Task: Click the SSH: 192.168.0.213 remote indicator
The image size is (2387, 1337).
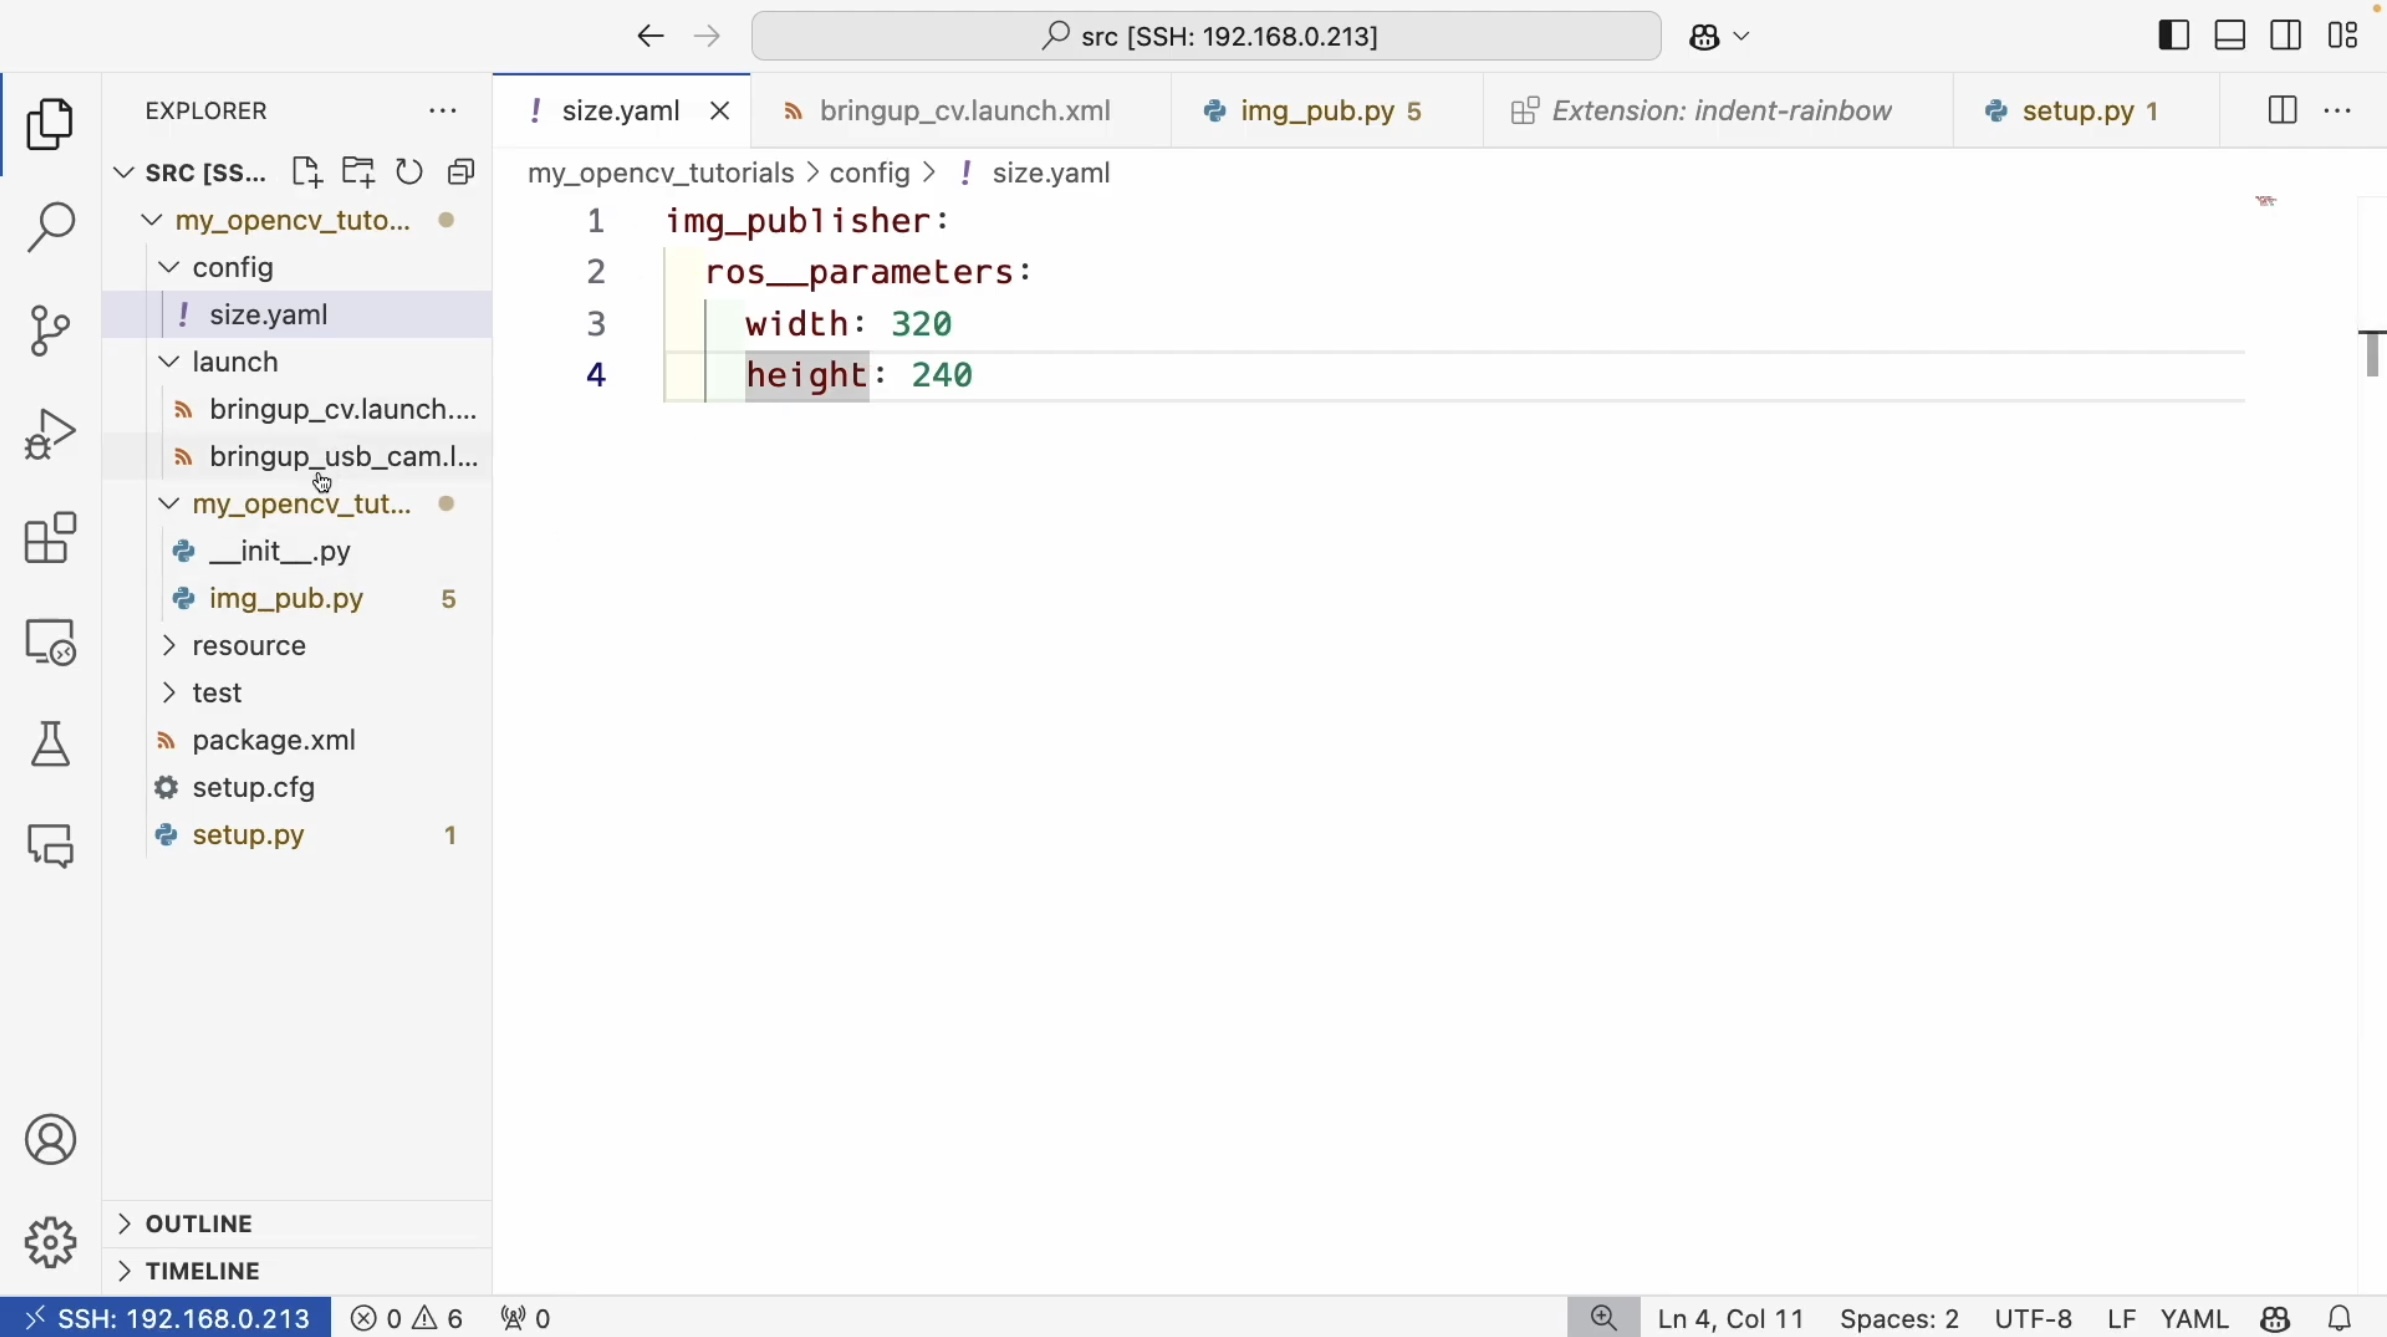Action: click(166, 1318)
